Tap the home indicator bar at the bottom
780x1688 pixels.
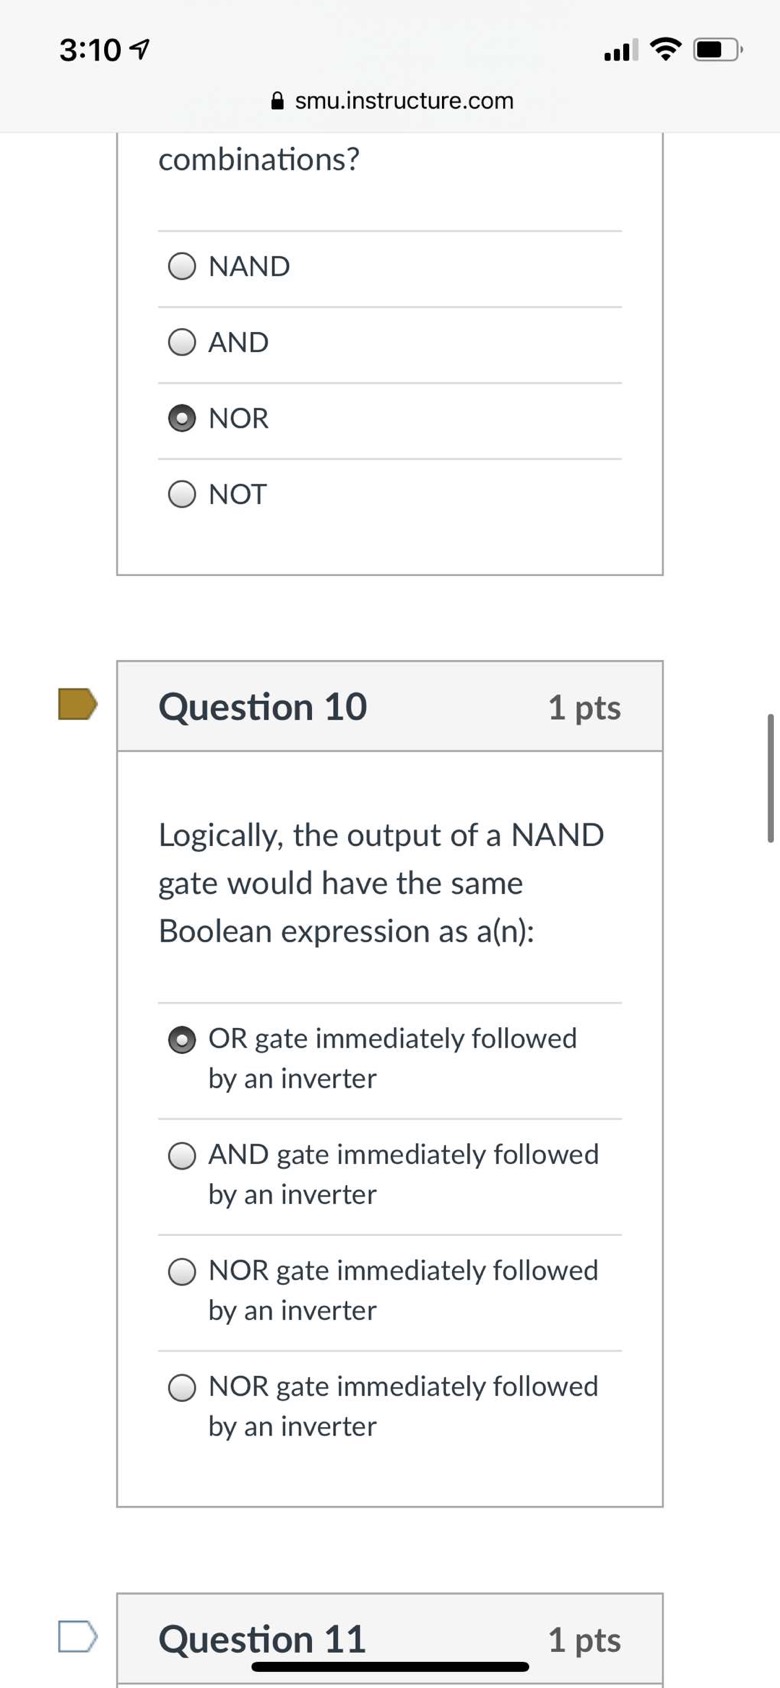pyautogui.click(x=390, y=1667)
